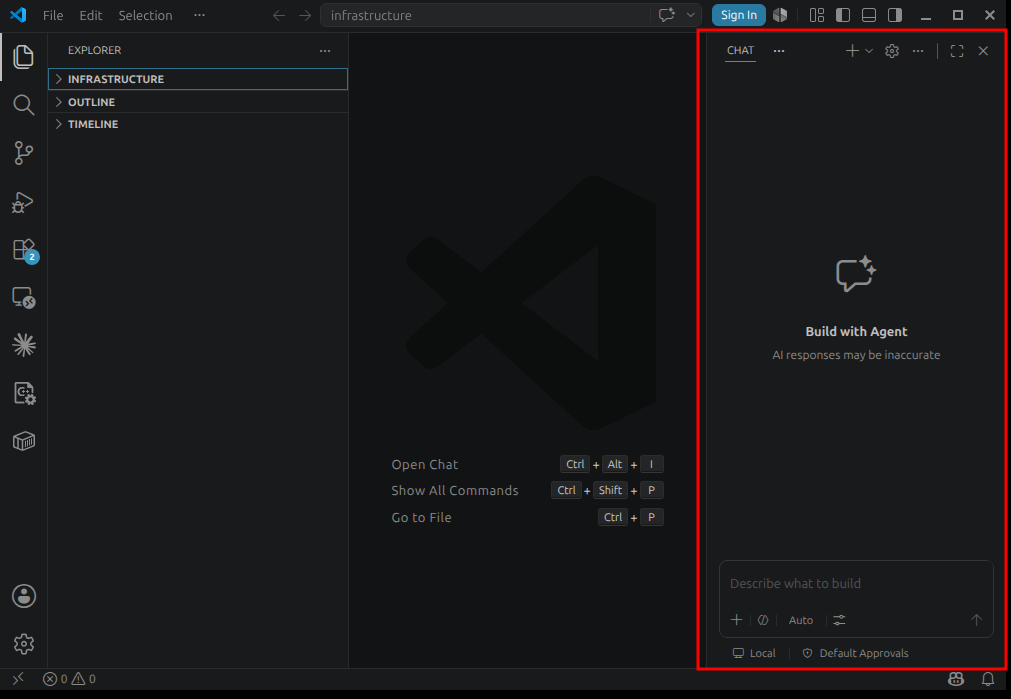Open the chevron dropdown beside the command center chat icon

tap(691, 15)
